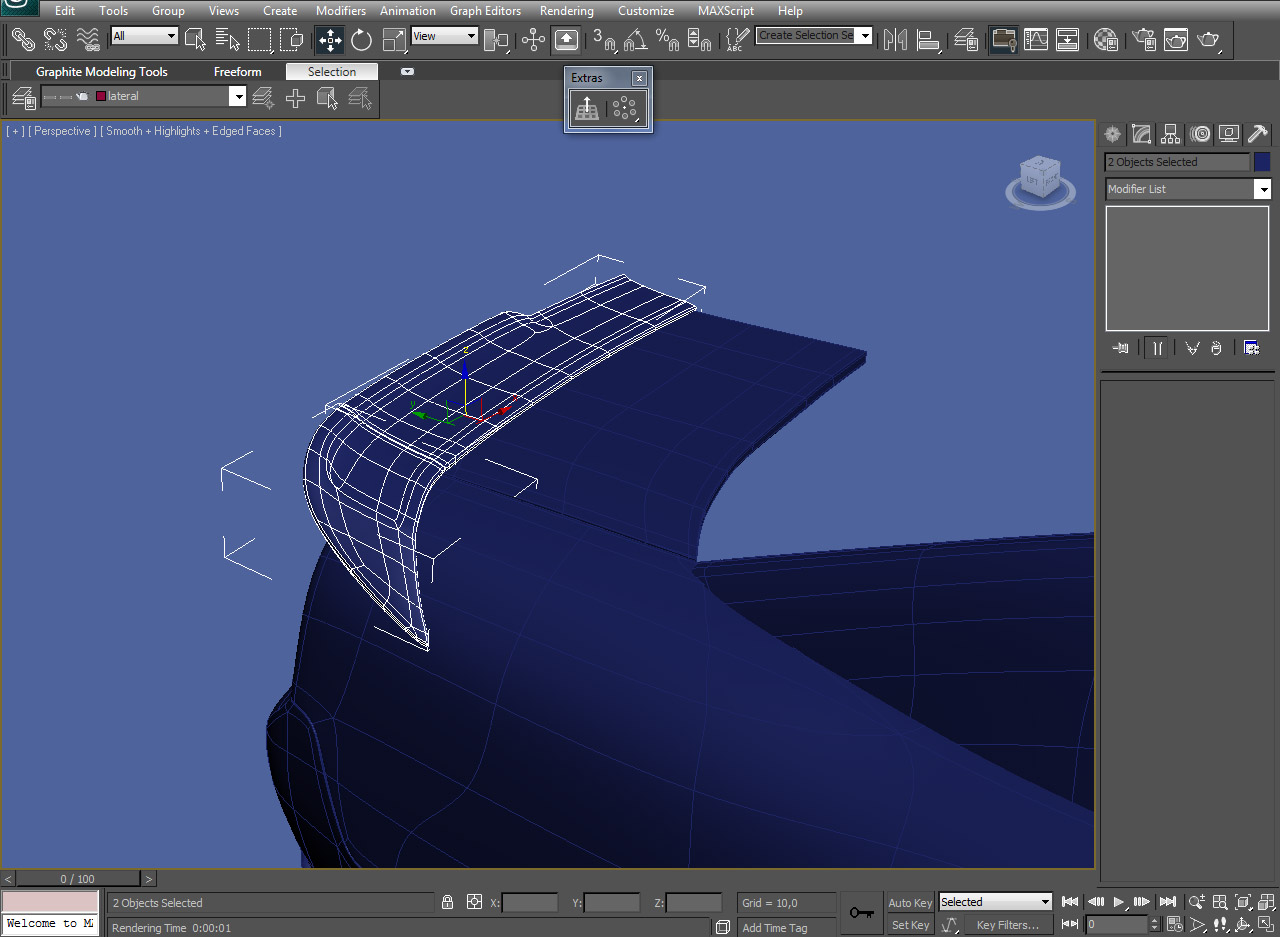The width and height of the screenshot is (1280, 937).
Task: Select the Bind to Space Warp tool
Action: coord(89,40)
